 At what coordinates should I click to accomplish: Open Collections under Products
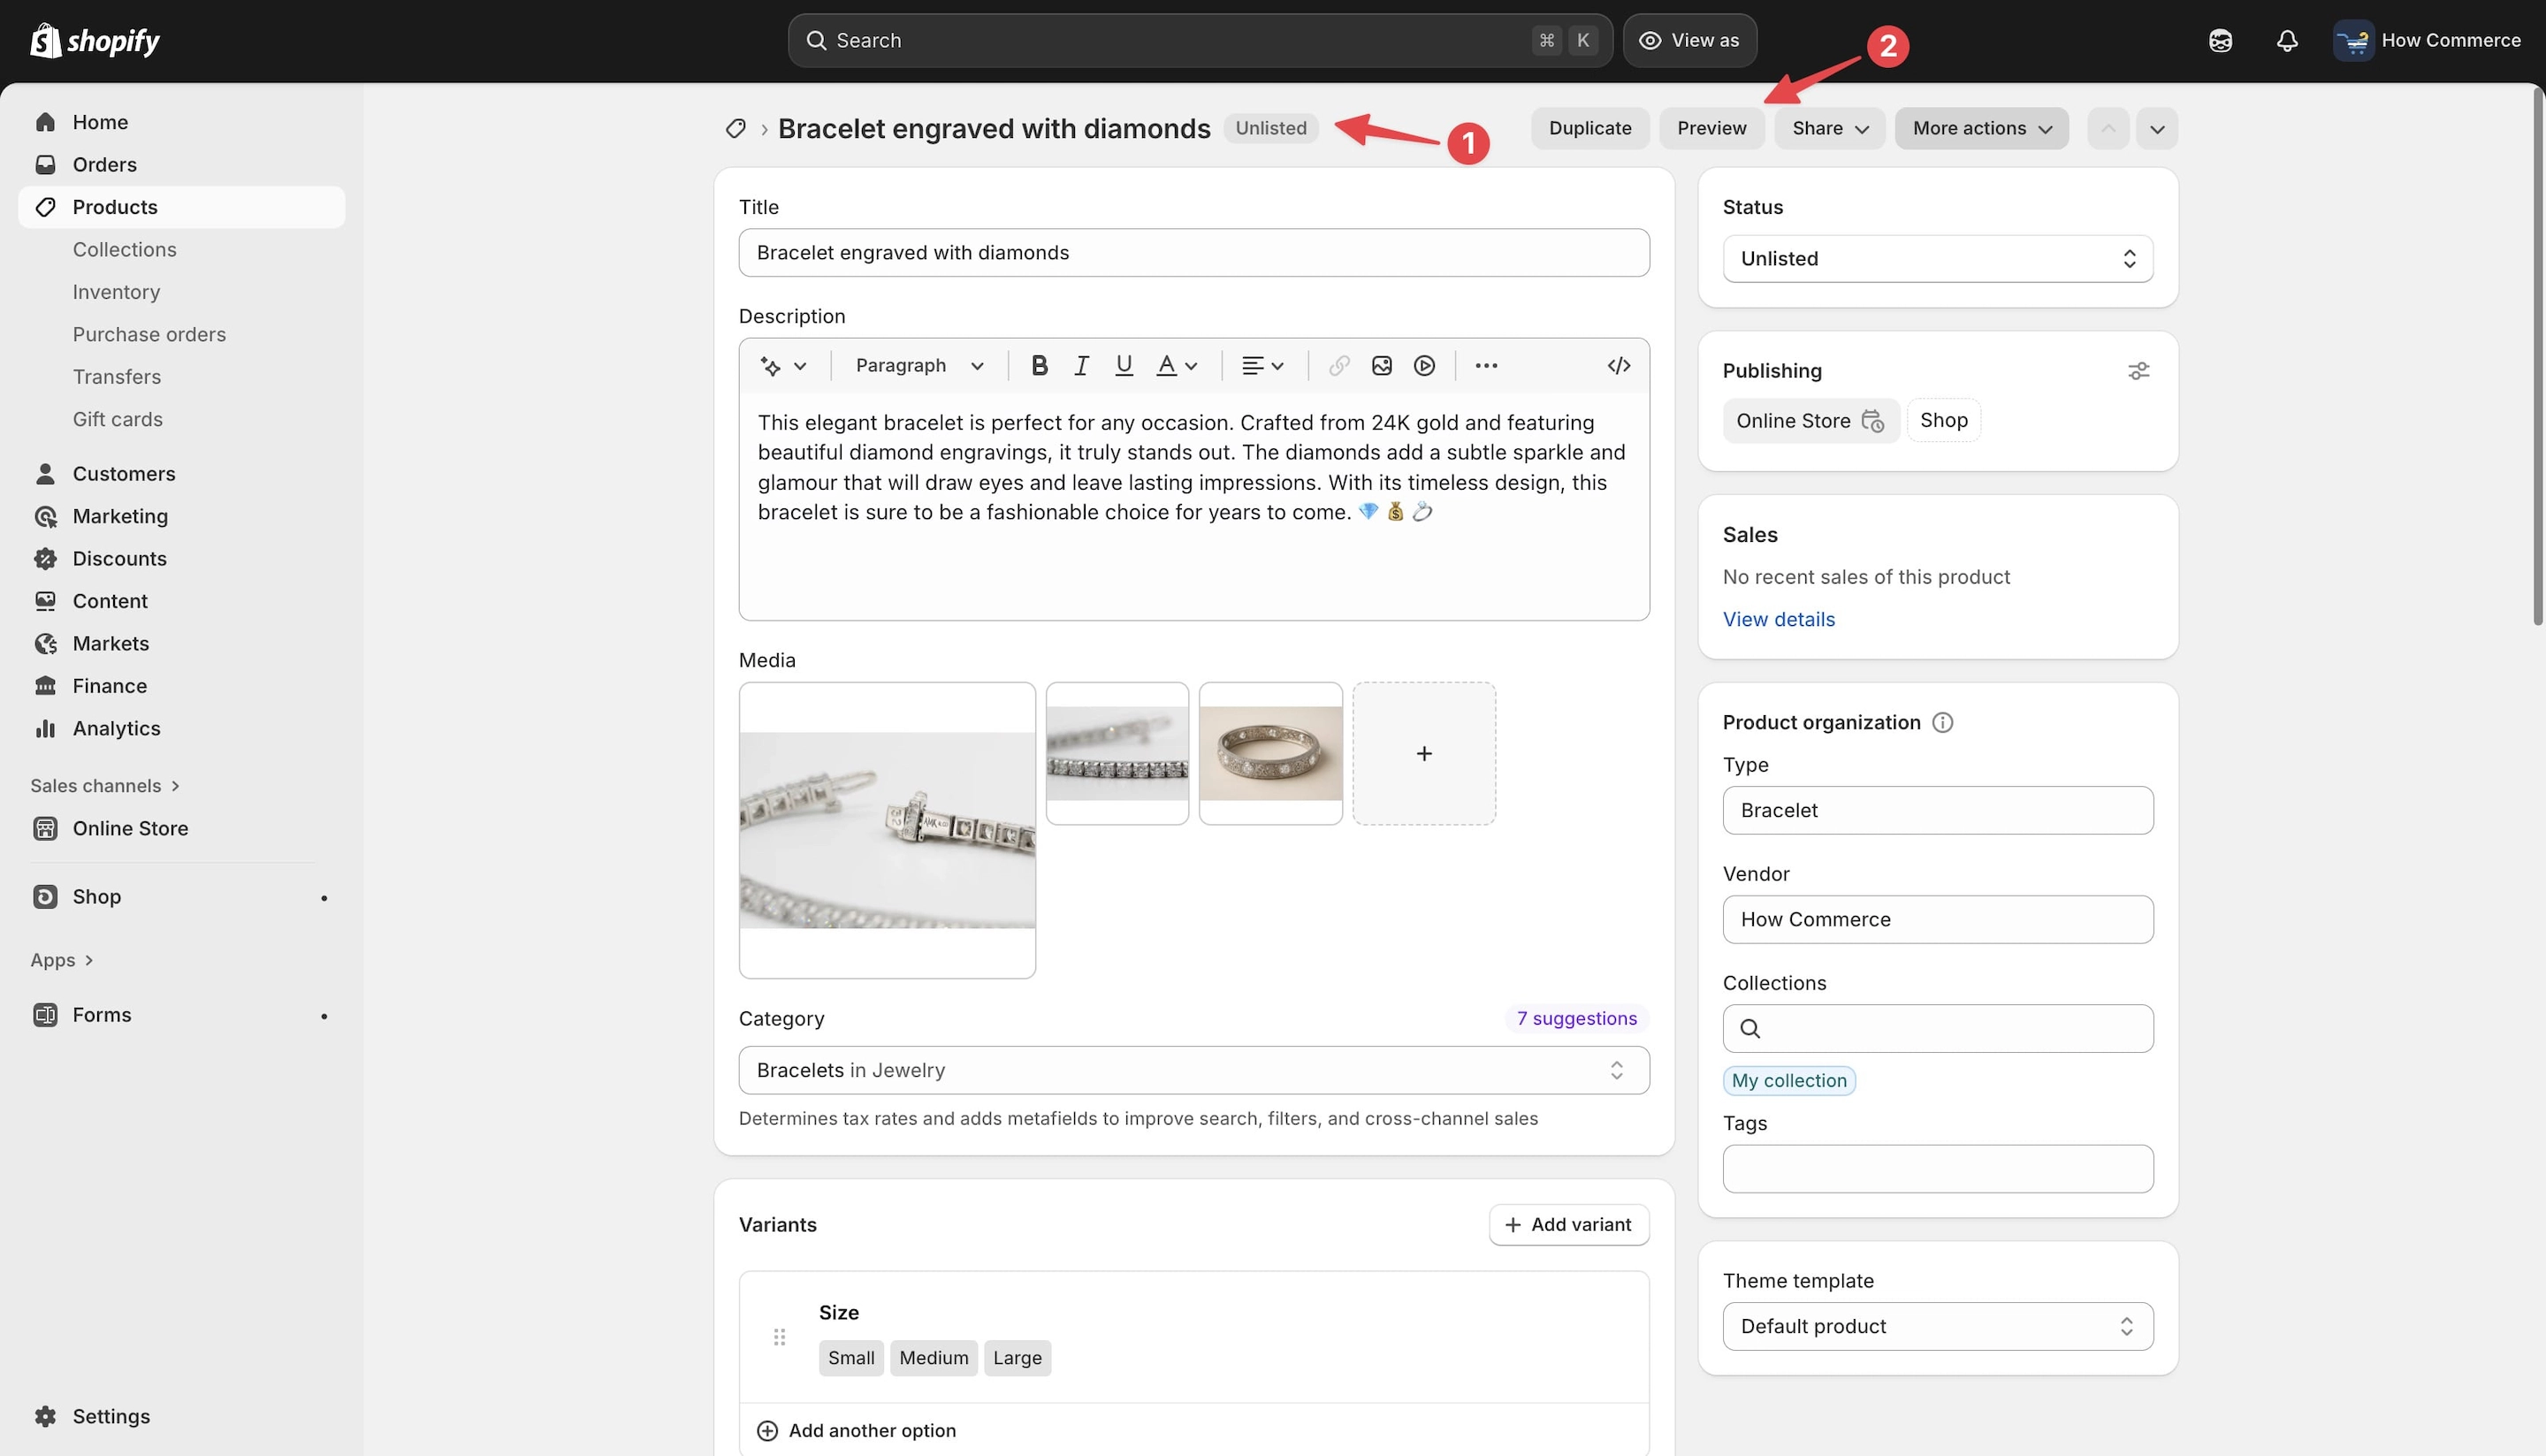(x=124, y=249)
